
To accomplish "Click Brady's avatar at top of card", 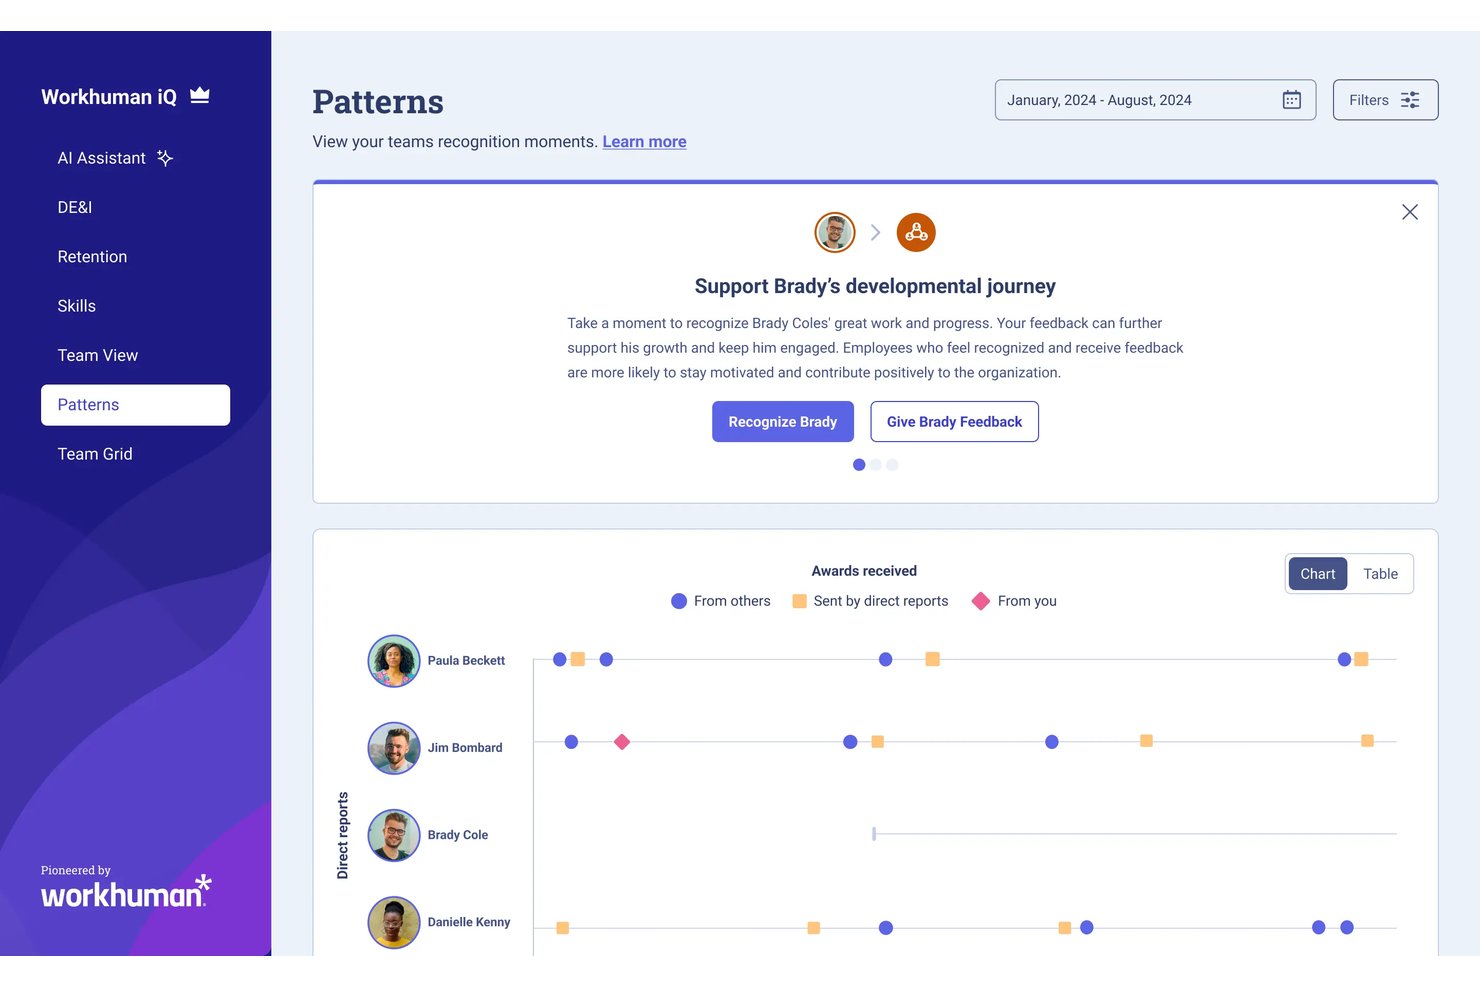I will coord(835,233).
